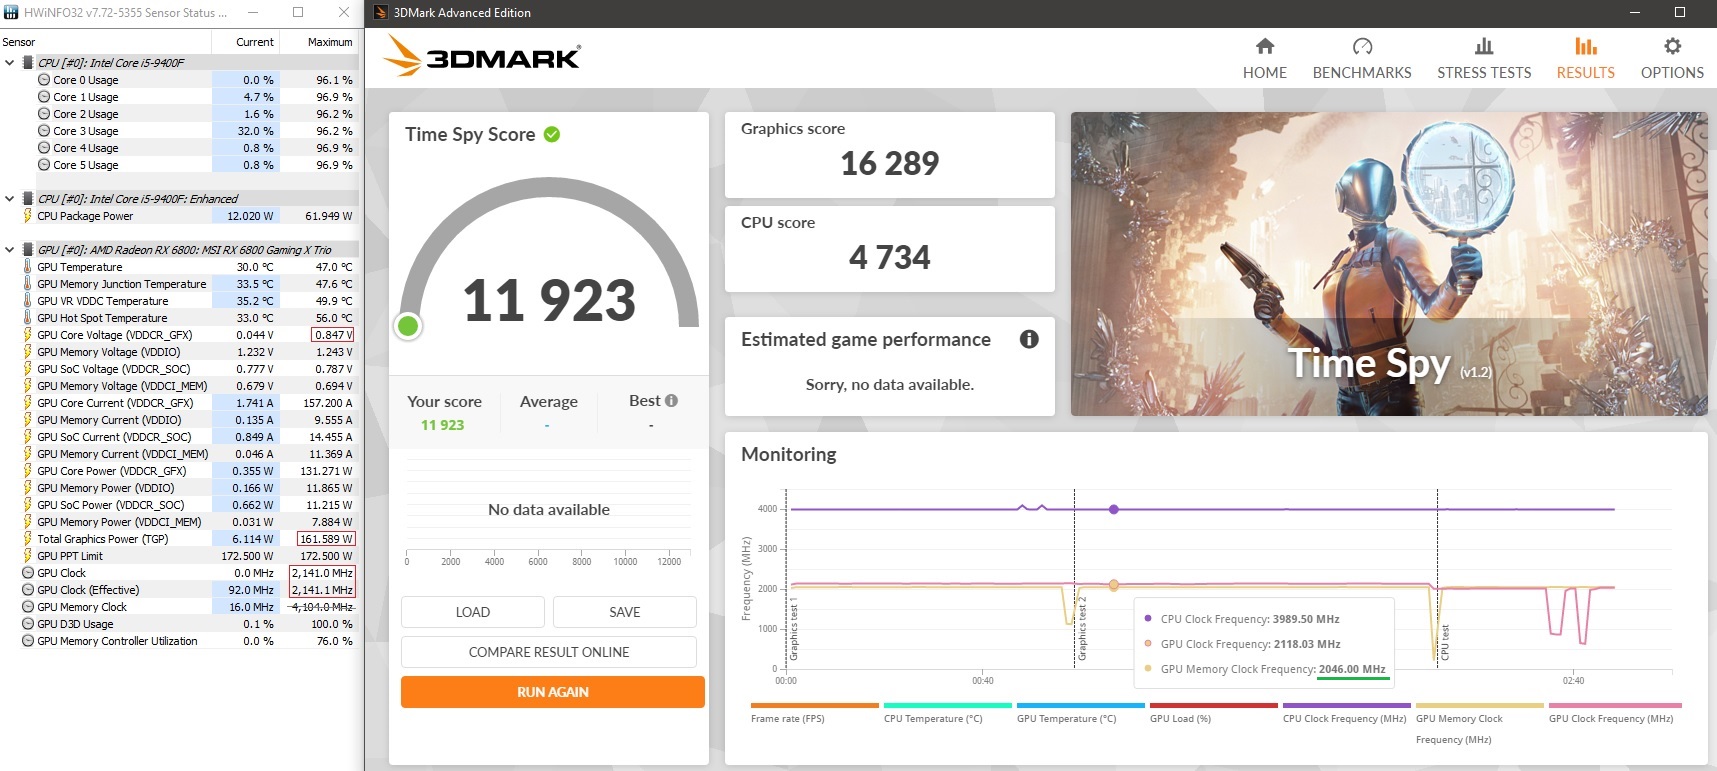Viewport: 1717px width, 771px height.
Task: Select the GPU Memory Clock row
Action: coord(180,607)
